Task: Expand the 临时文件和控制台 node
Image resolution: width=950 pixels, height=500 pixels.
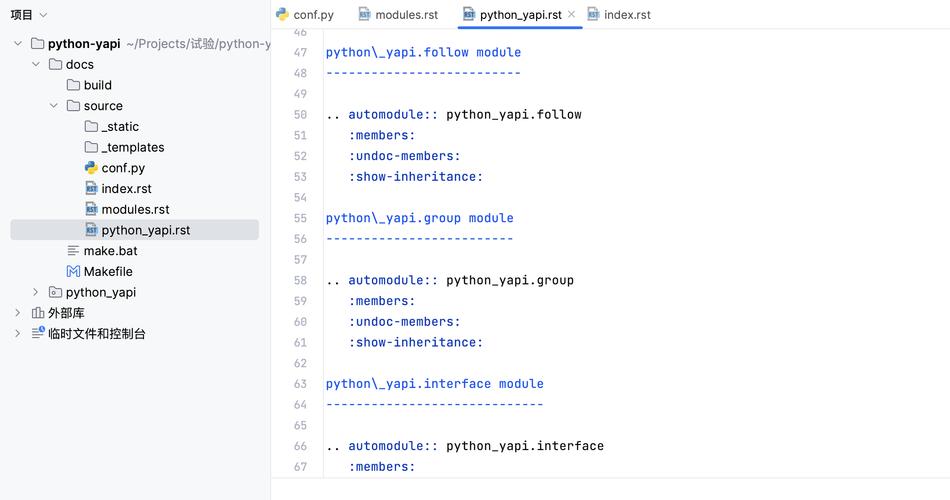Action: tap(18, 333)
